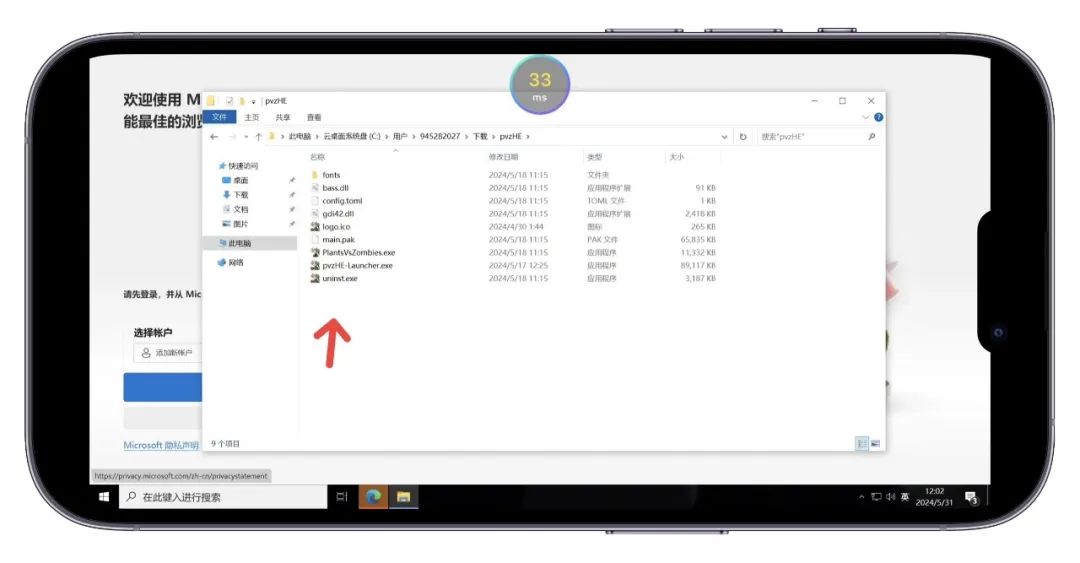This screenshot has width=1080, height=563.
Task: Select the uninst.exe icon
Action: pos(315,279)
